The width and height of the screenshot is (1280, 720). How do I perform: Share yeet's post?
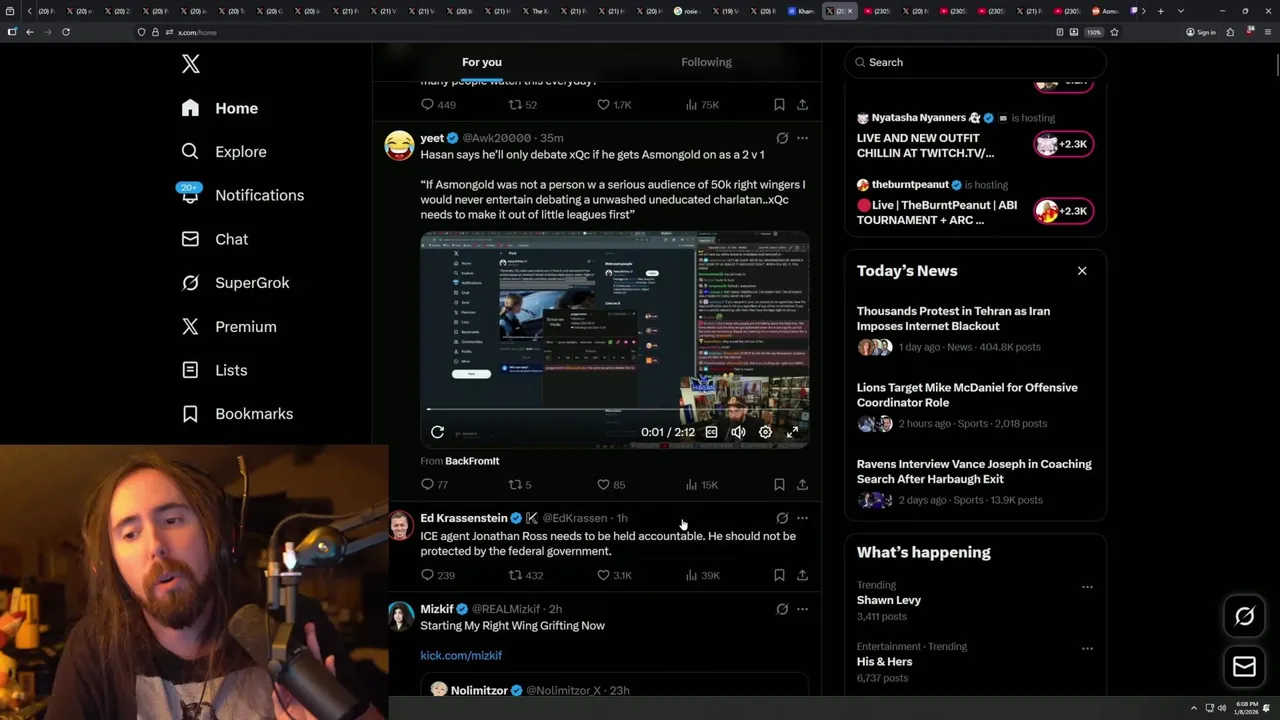[802, 485]
